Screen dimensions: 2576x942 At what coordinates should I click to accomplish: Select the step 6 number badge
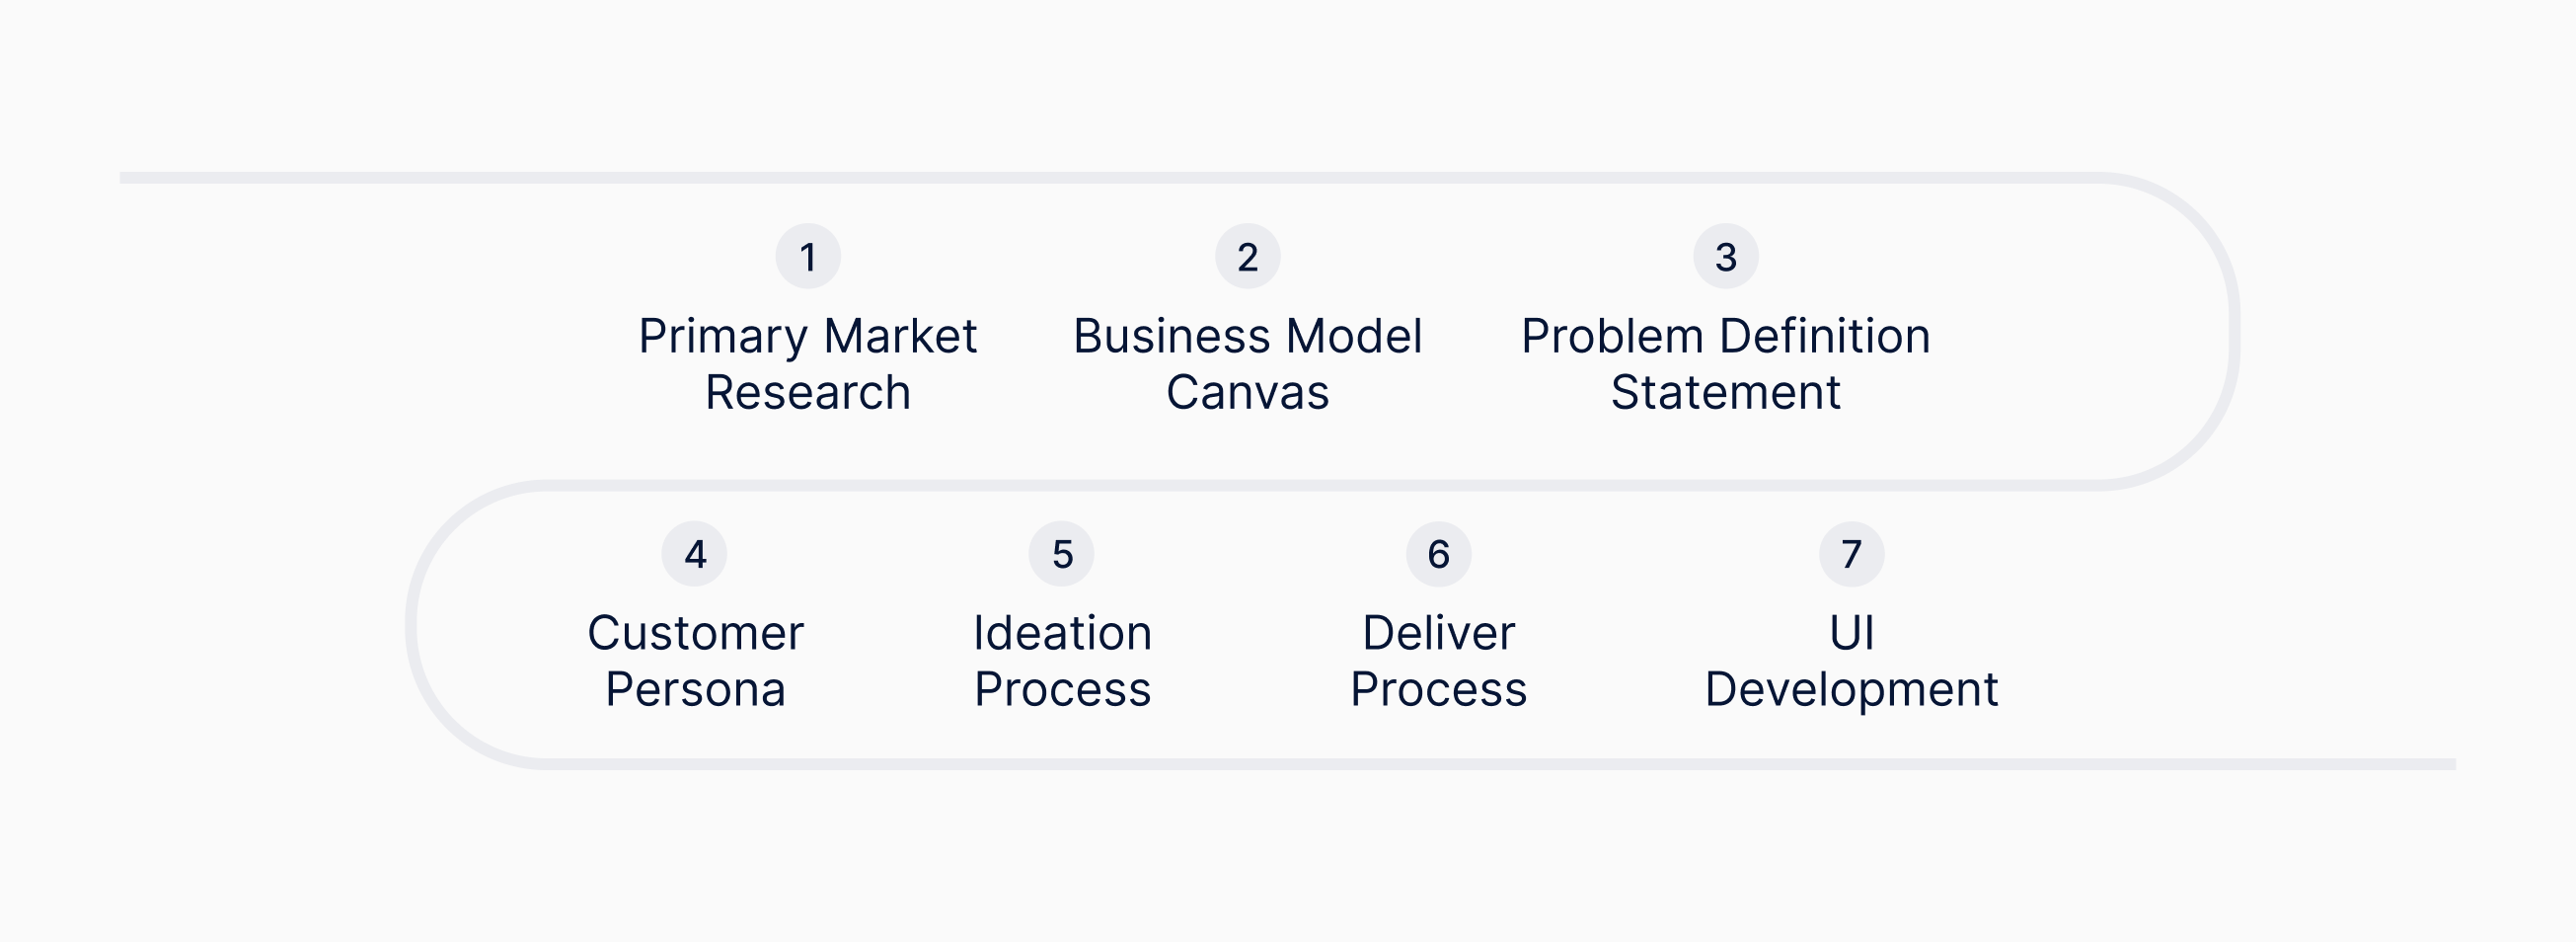pyautogui.click(x=1438, y=554)
